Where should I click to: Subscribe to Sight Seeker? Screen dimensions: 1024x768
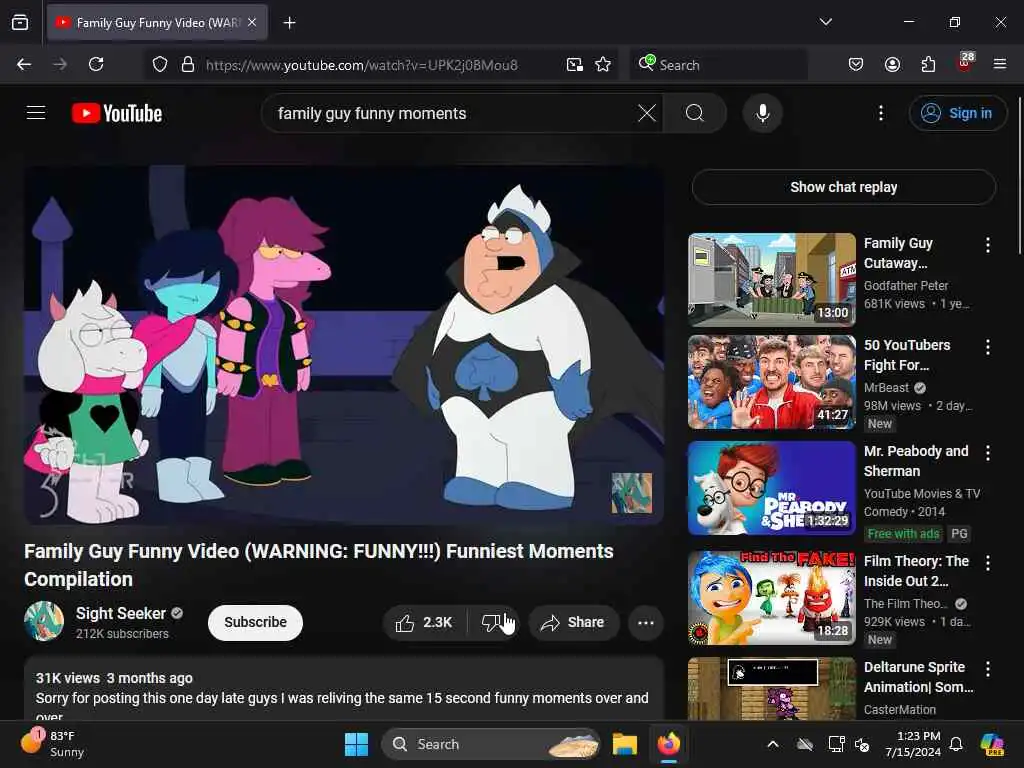coord(255,622)
